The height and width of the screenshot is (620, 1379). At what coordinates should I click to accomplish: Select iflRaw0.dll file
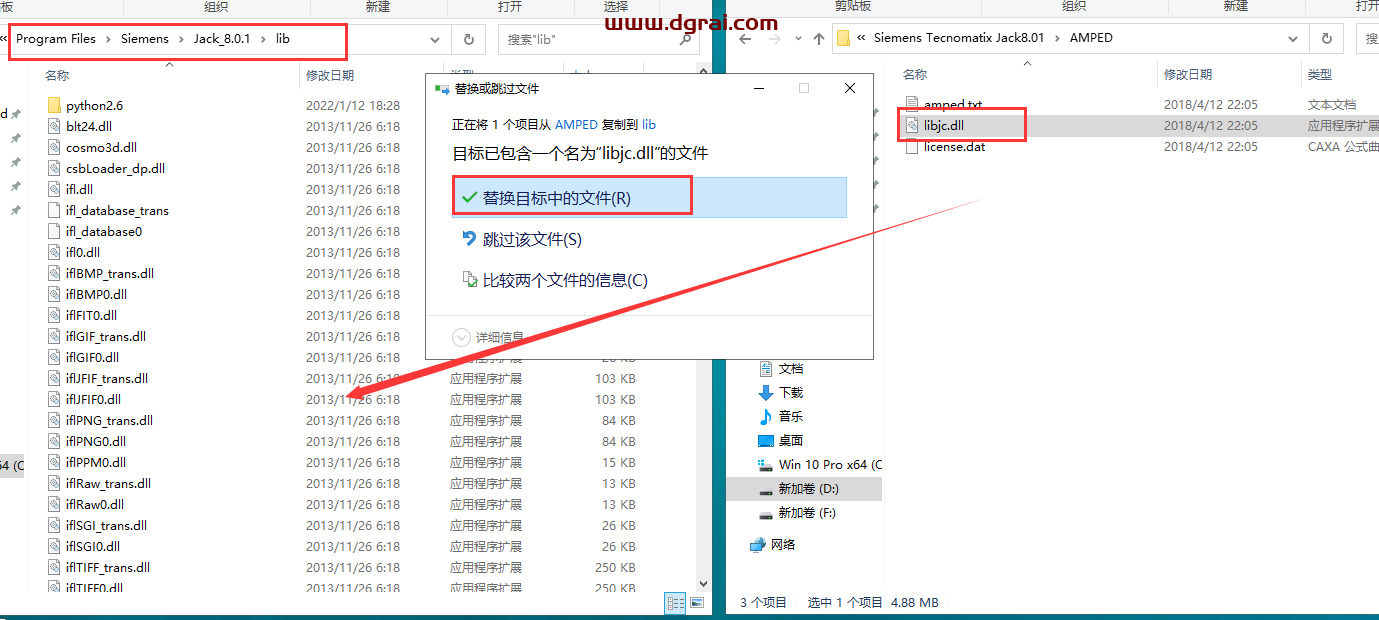pos(95,504)
